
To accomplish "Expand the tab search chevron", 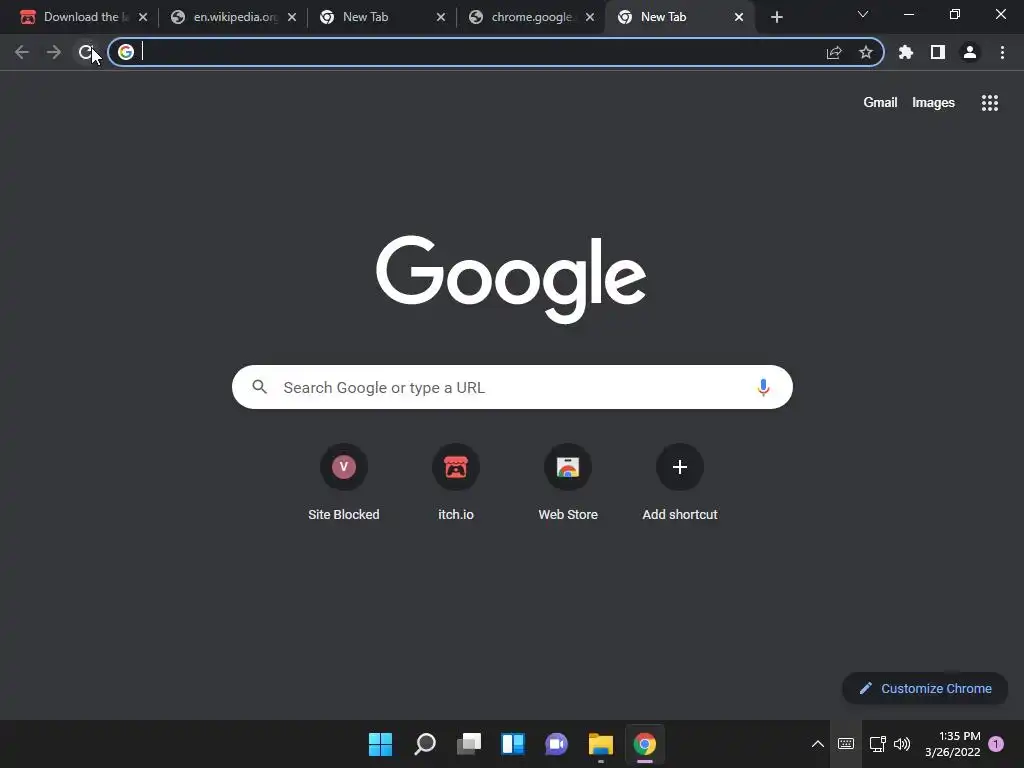I will pos(863,14).
